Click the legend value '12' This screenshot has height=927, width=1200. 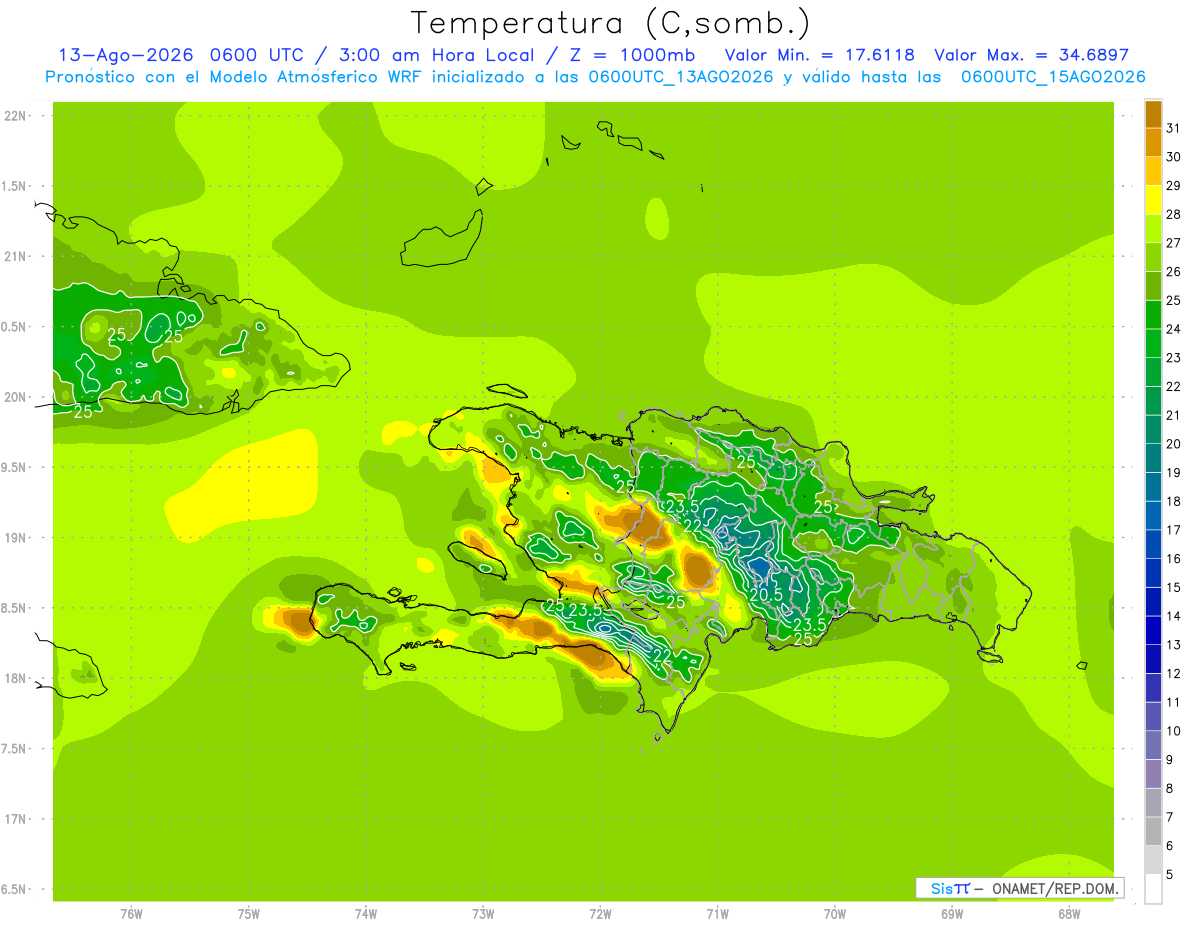(x=1174, y=674)
